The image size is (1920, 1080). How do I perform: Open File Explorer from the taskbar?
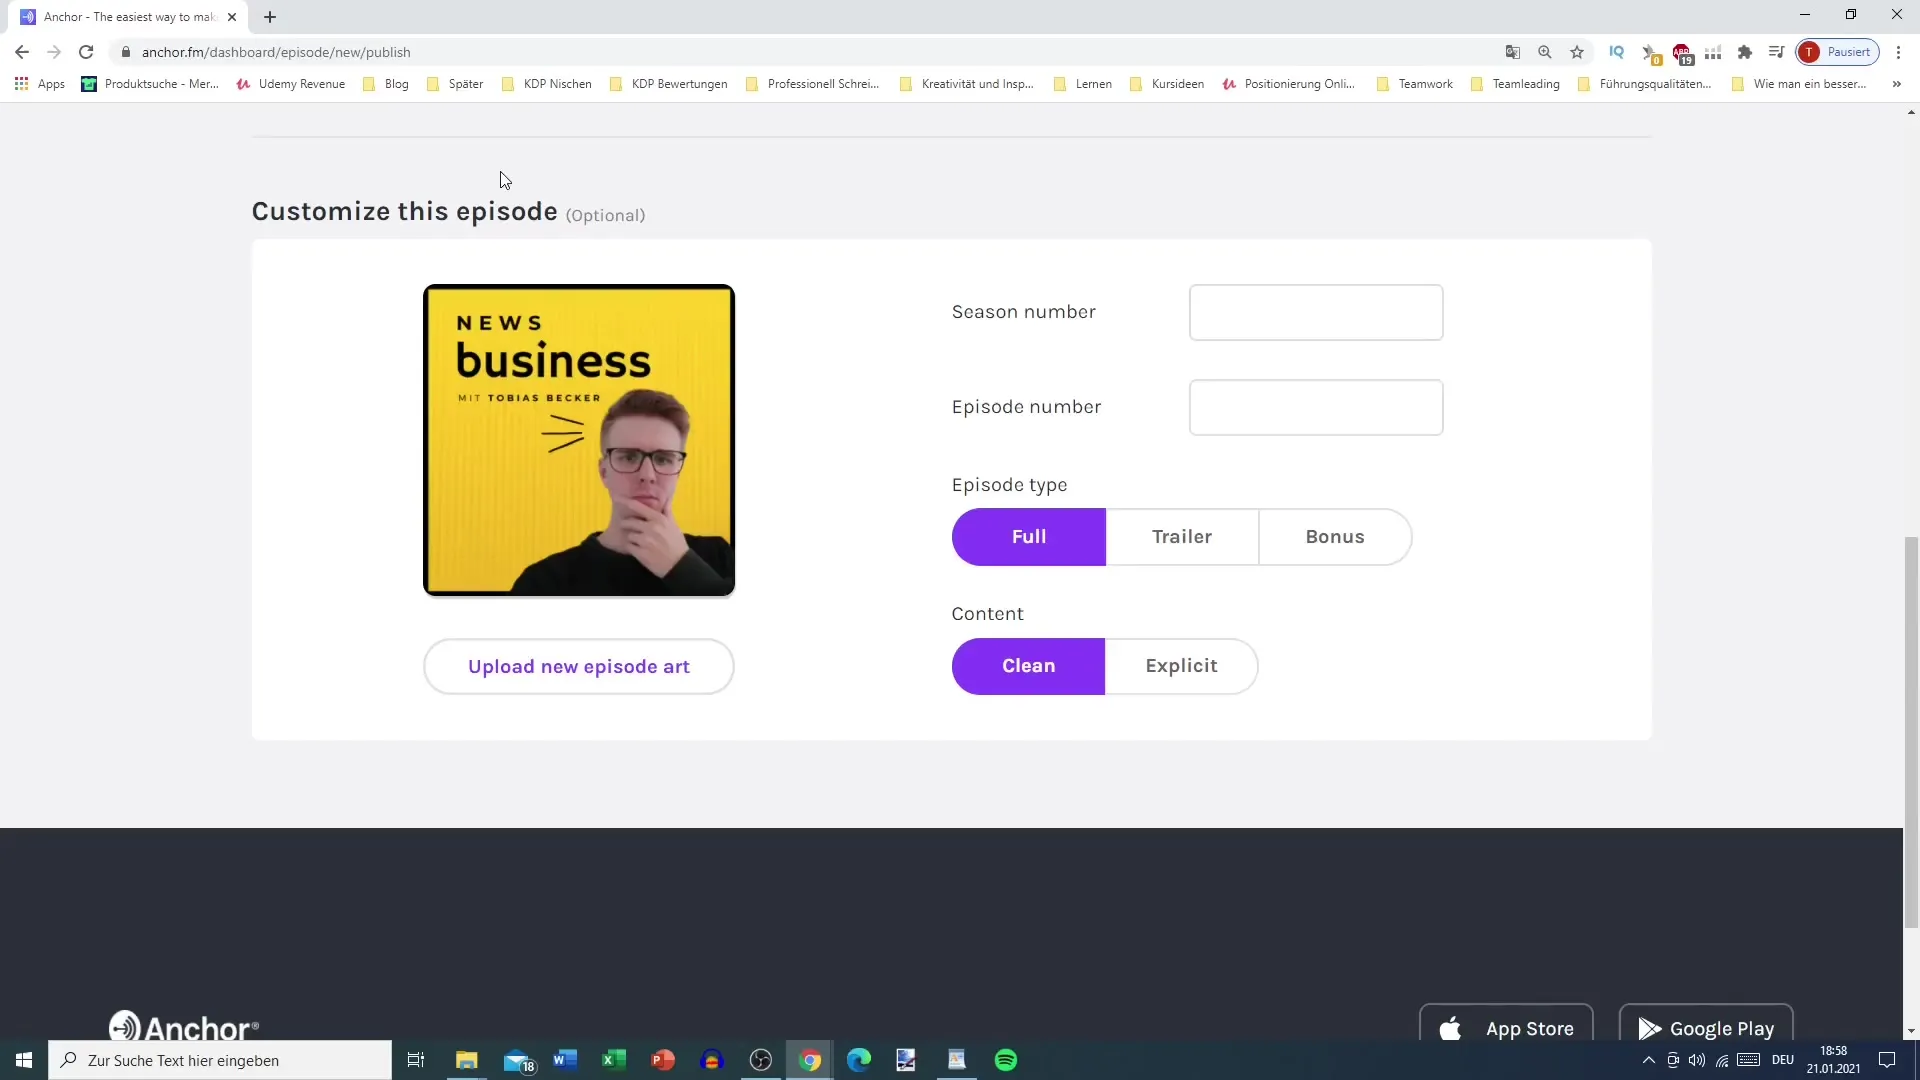pyautogui.click(x=466, y=1060)
